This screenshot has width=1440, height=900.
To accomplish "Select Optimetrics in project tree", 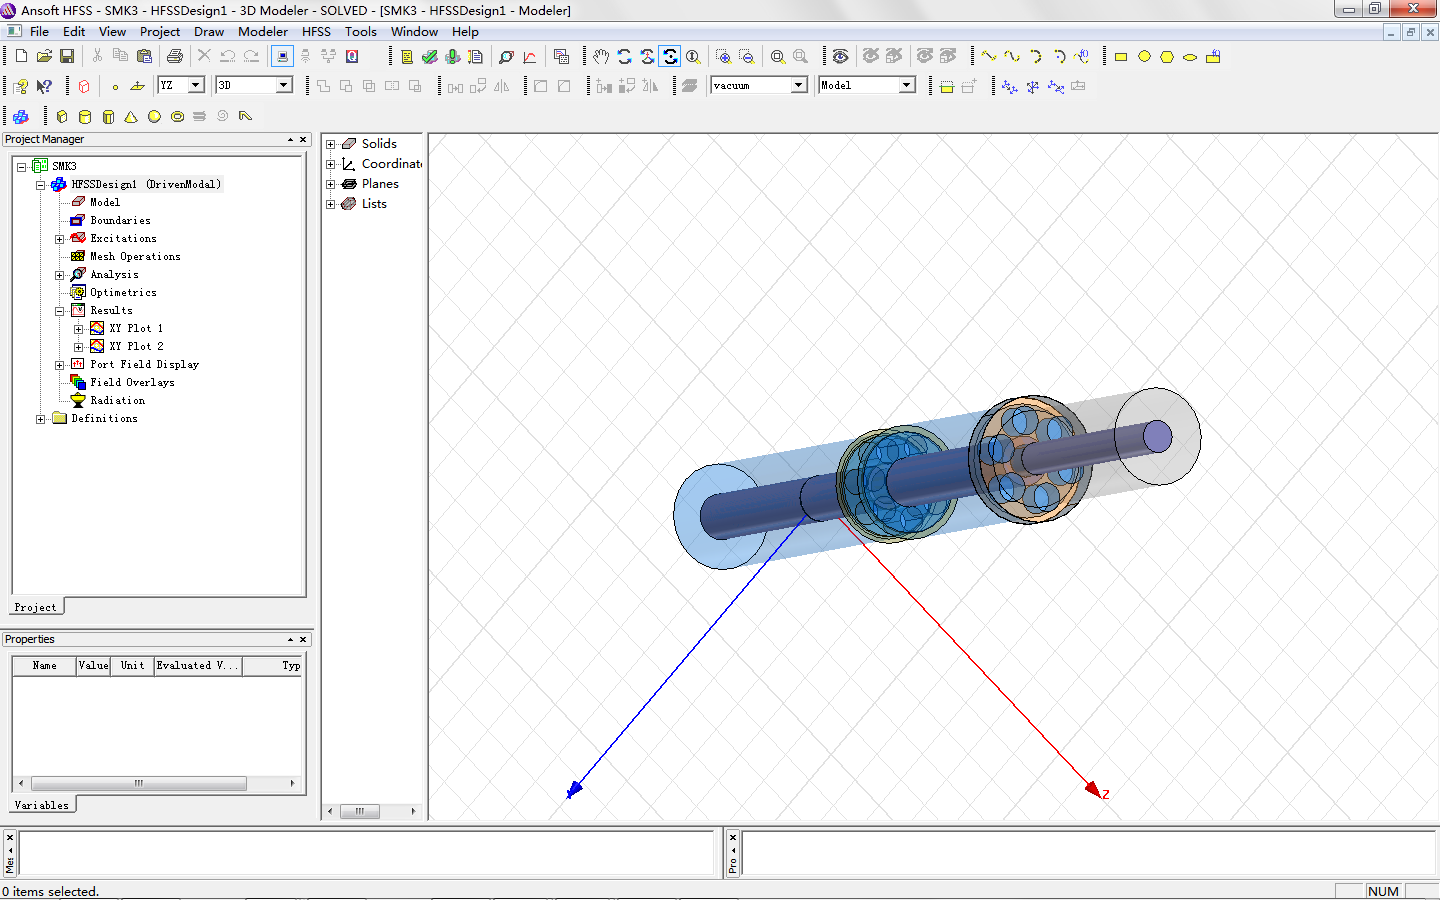I will 123,293.
